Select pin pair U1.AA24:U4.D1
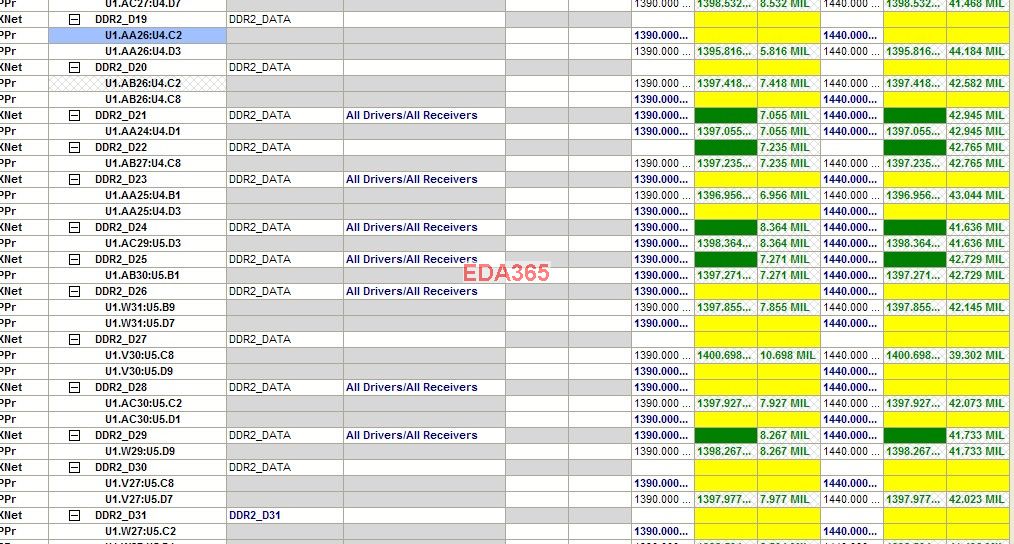Viewport: 1014px width, 544px height. point(143,131)
